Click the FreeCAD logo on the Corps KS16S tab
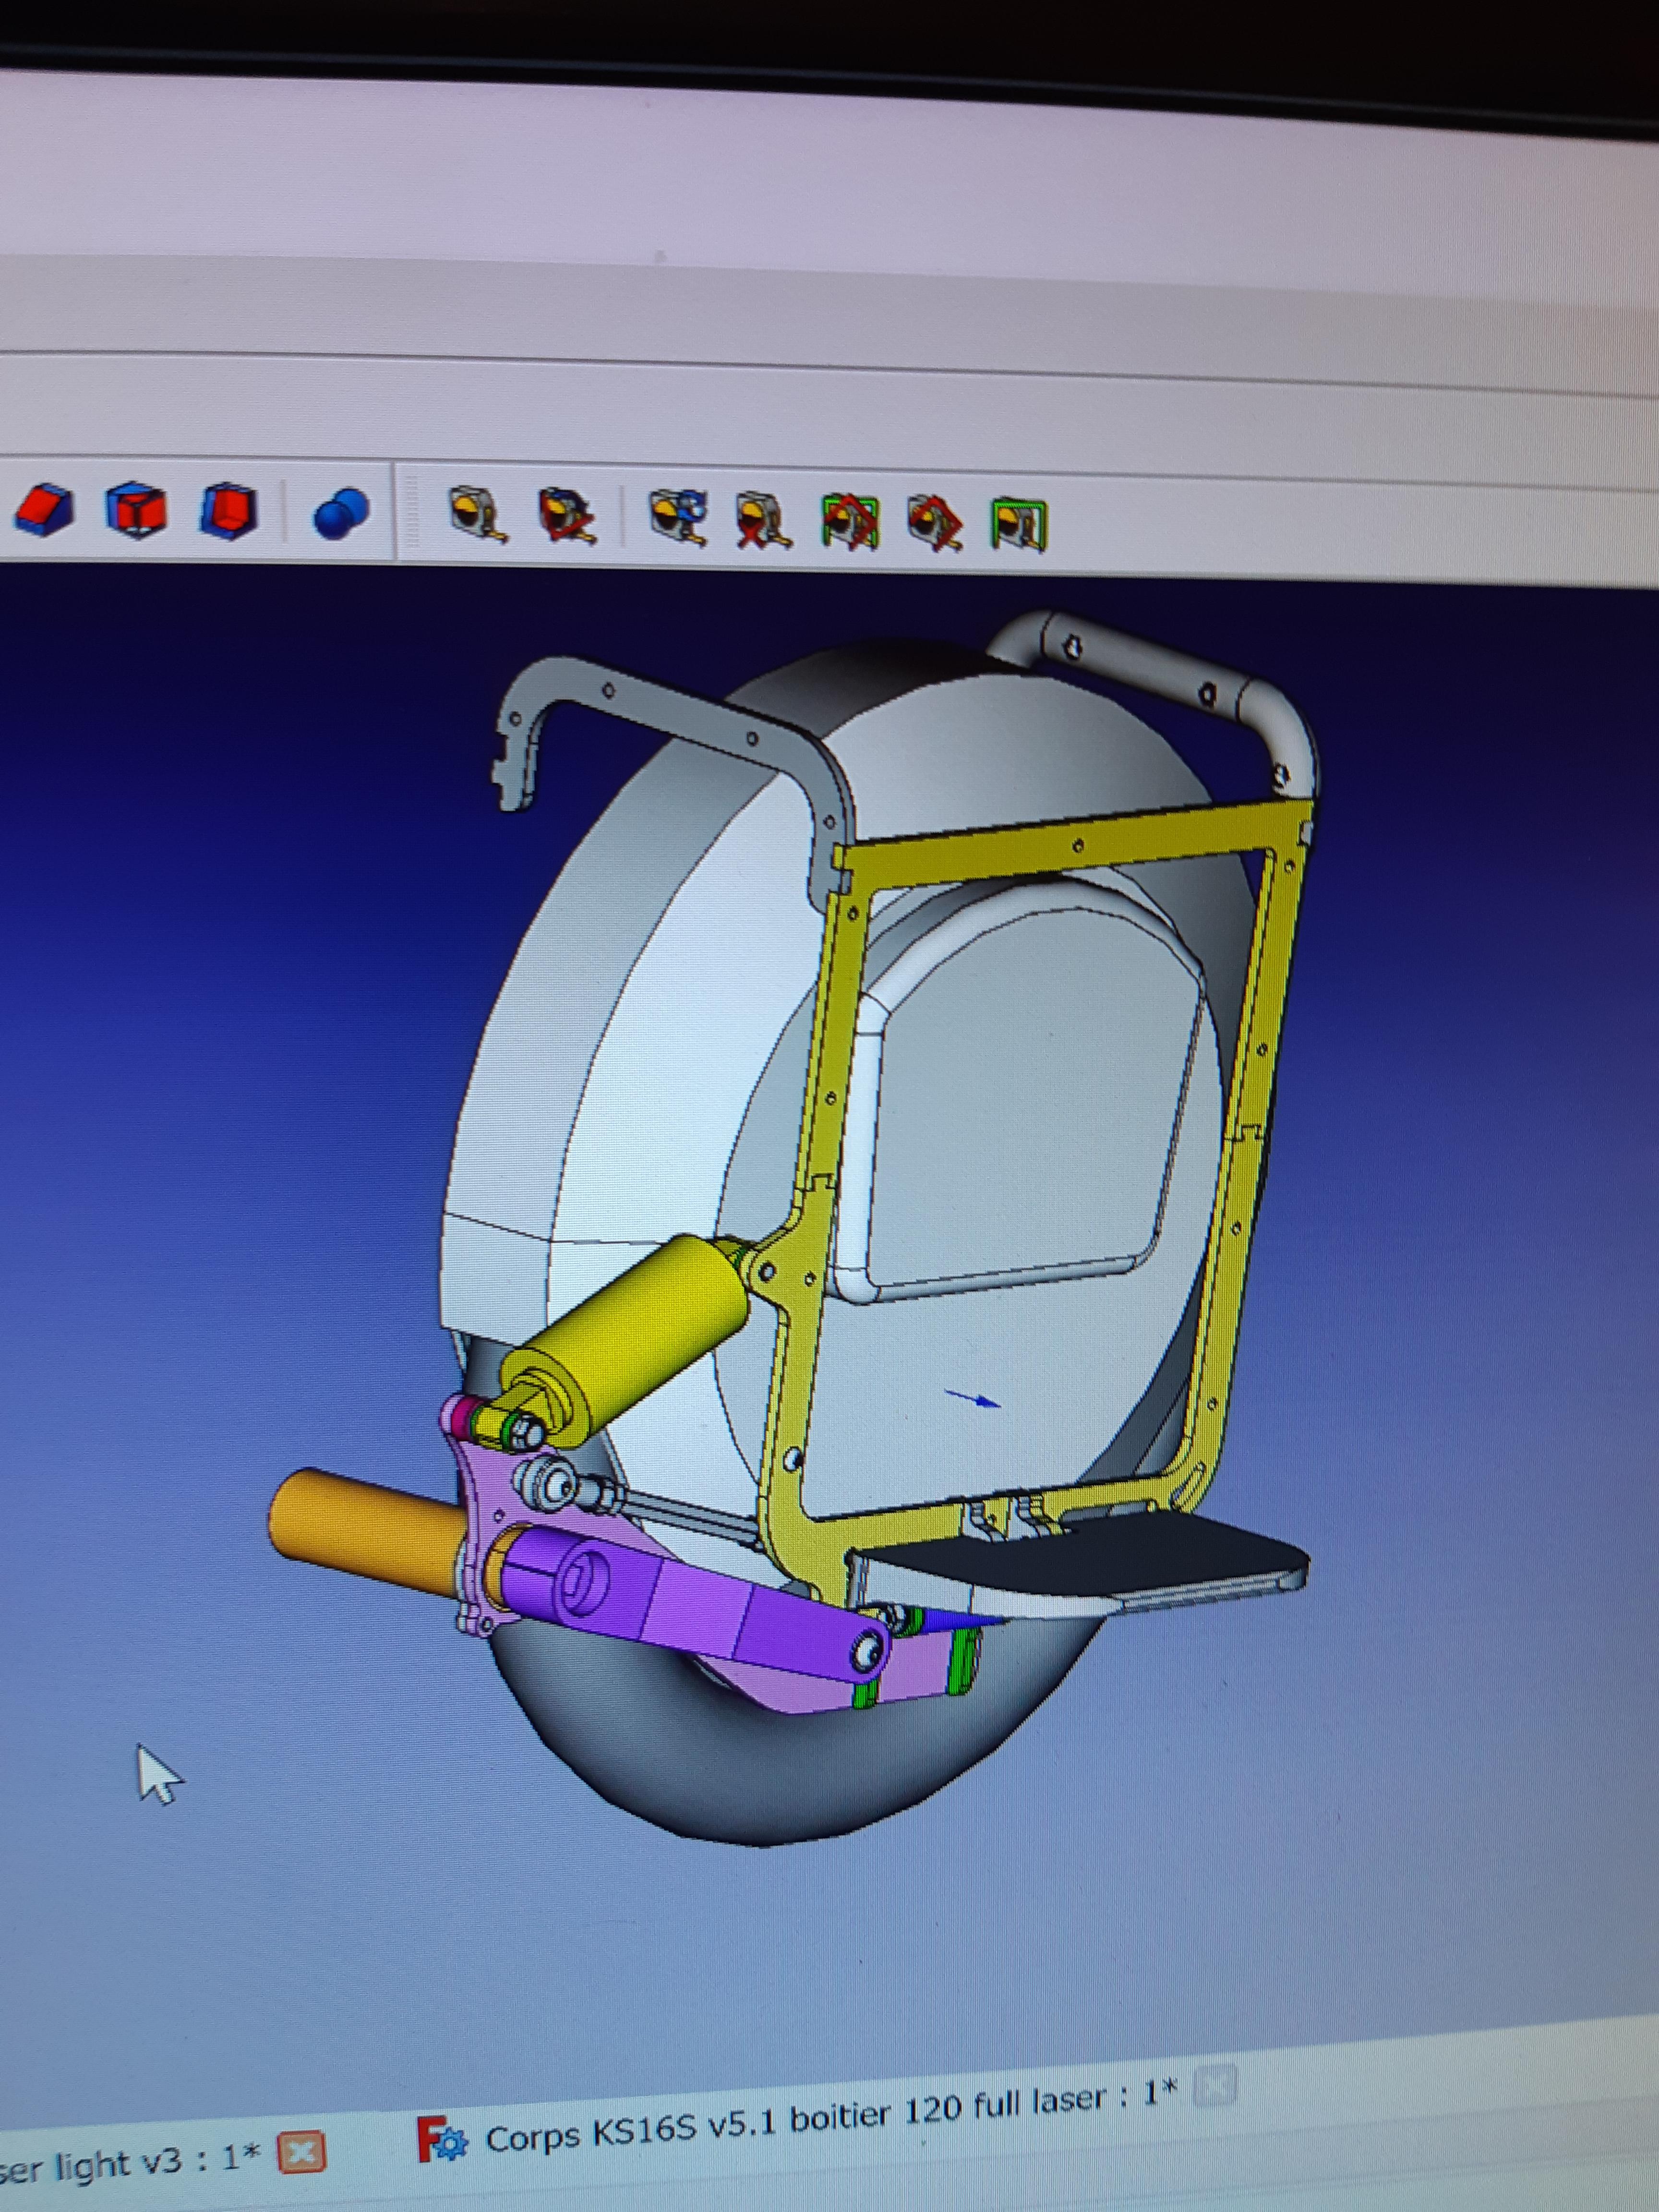 [x=441, y=2140]
